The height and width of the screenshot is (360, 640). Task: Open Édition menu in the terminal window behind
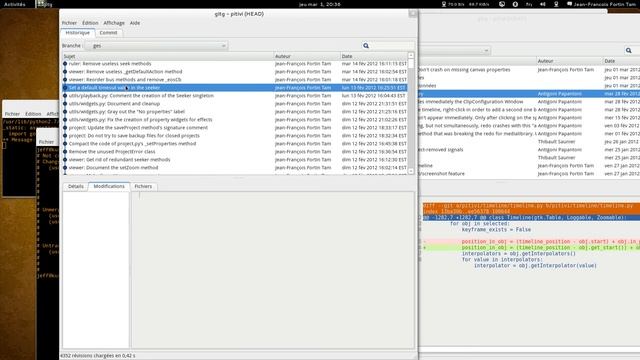coord(33,114)
